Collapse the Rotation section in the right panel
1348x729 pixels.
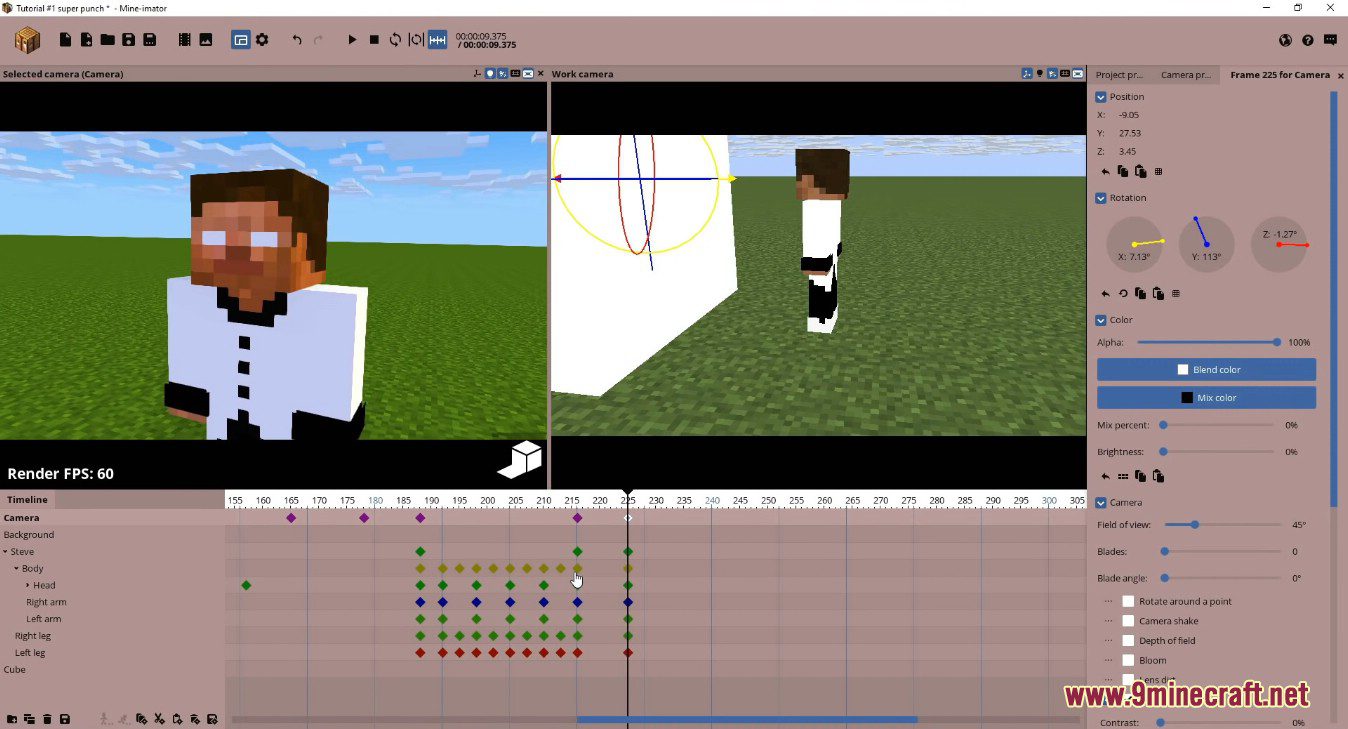1100,197
